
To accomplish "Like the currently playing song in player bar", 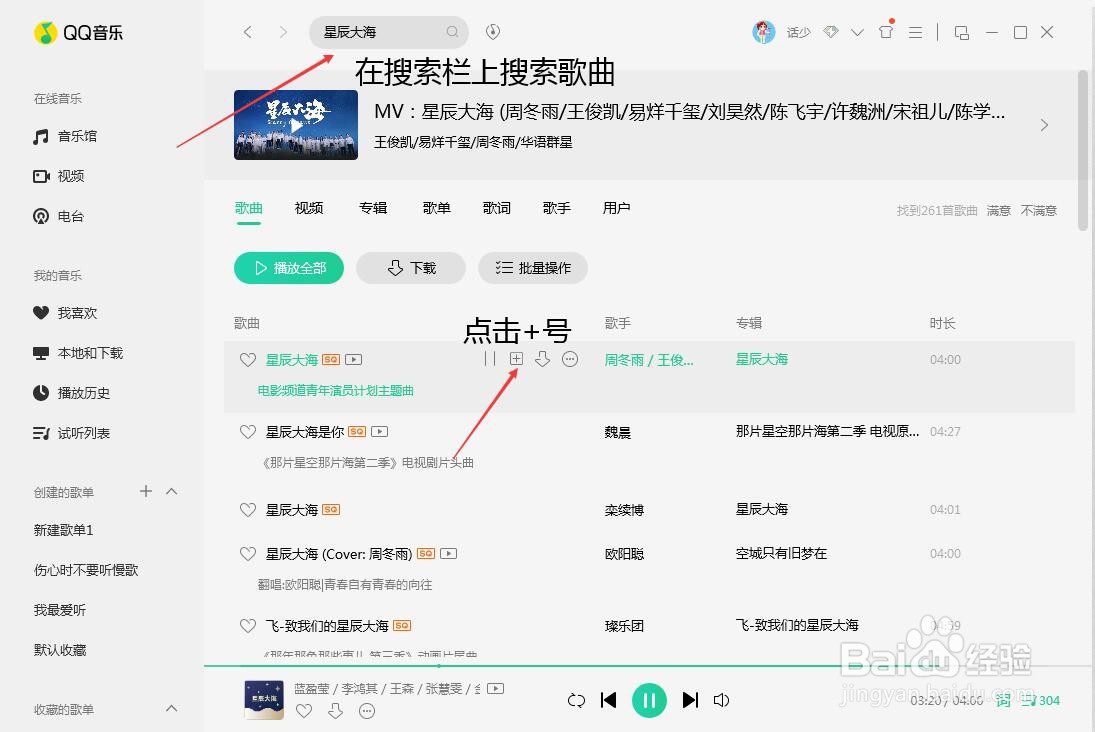I will point(304,711).
